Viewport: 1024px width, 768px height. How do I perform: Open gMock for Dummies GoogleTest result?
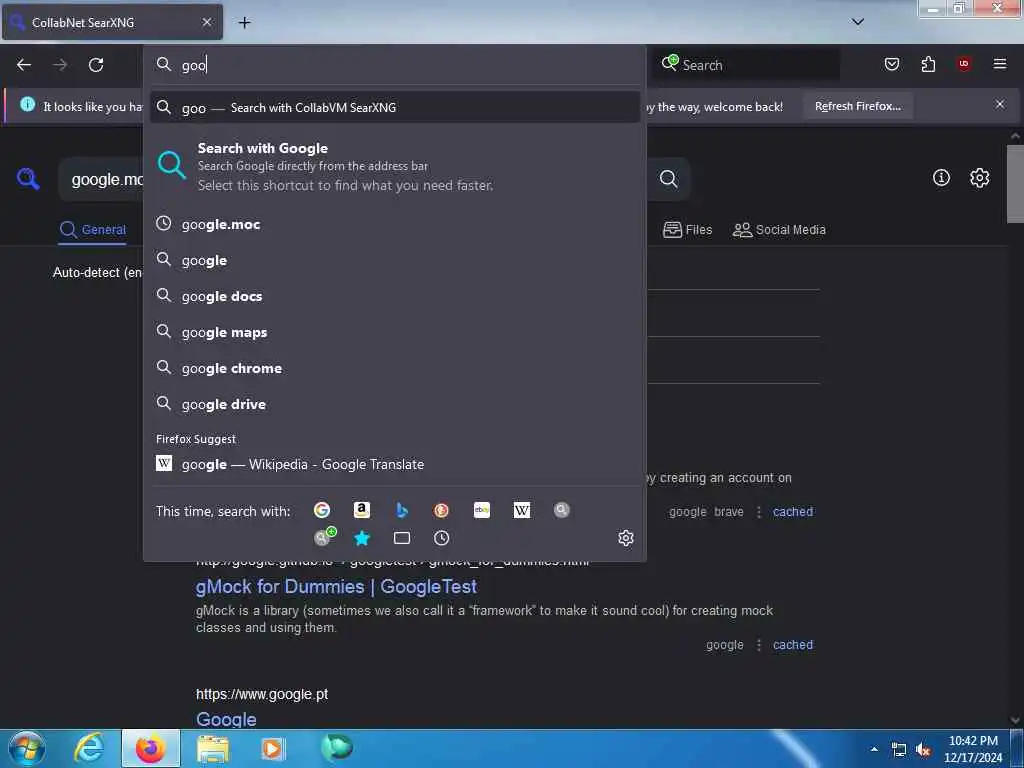(336, 586)
